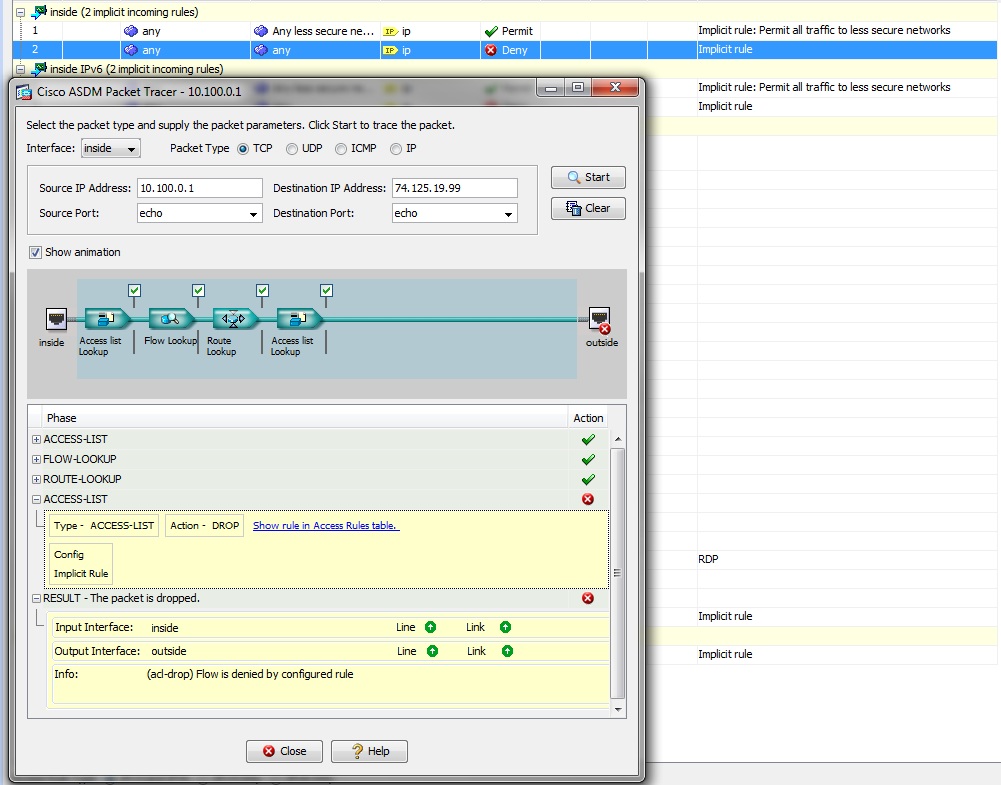Expand the ROUTE-LOOKUP phase
This screenshot has width=1001, height=785.
tap(36, 479)
